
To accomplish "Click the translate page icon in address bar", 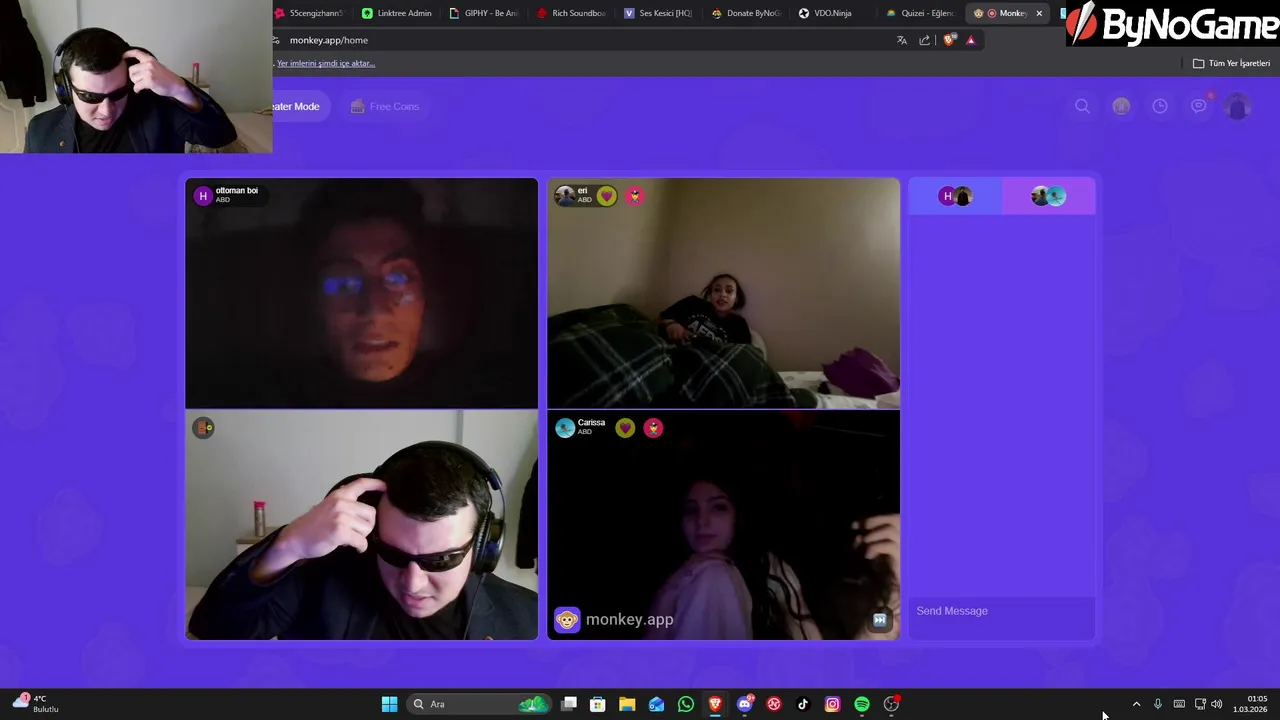I will click(902, 40).
